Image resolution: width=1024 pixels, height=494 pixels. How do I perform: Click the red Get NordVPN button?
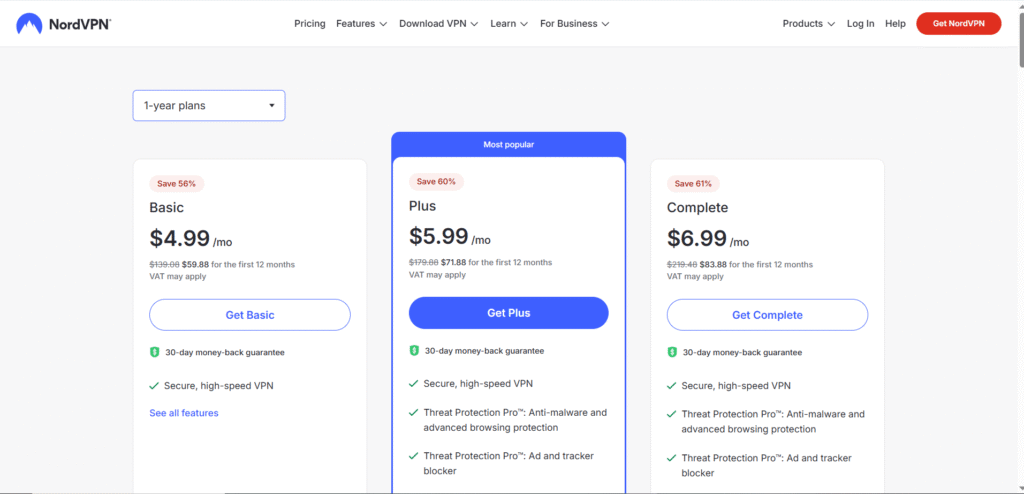[x=958, y=24]
